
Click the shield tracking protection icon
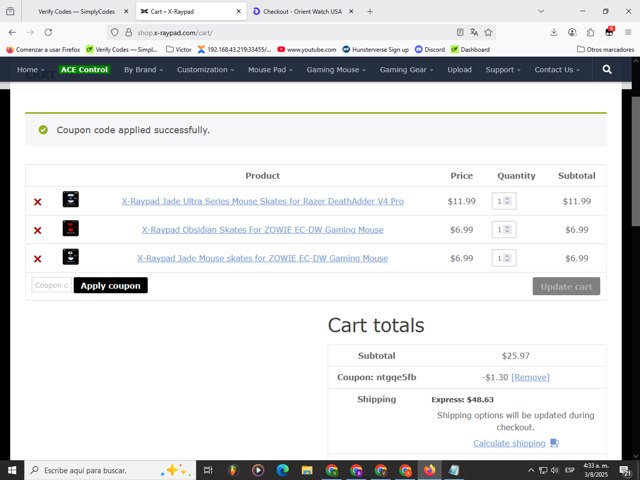115,32
